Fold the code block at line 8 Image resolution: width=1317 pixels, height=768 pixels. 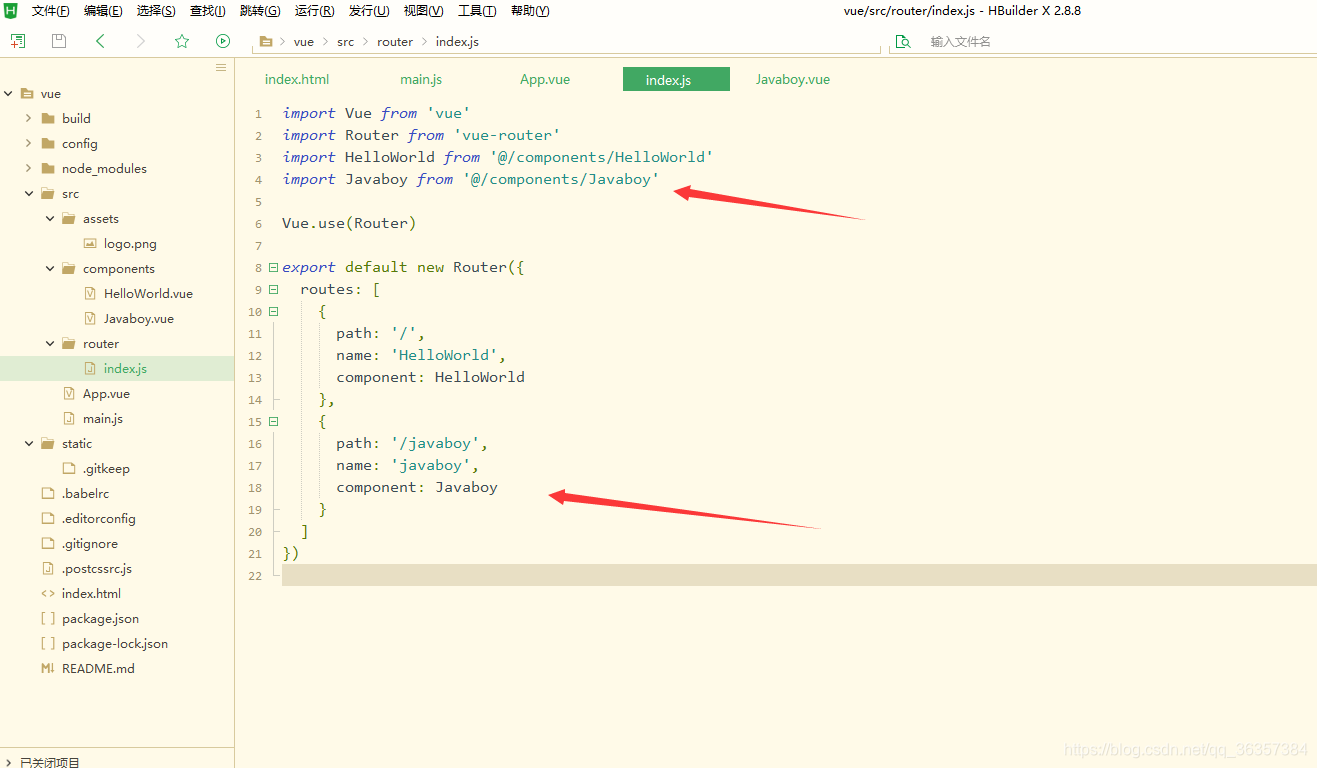coord(273,267)
